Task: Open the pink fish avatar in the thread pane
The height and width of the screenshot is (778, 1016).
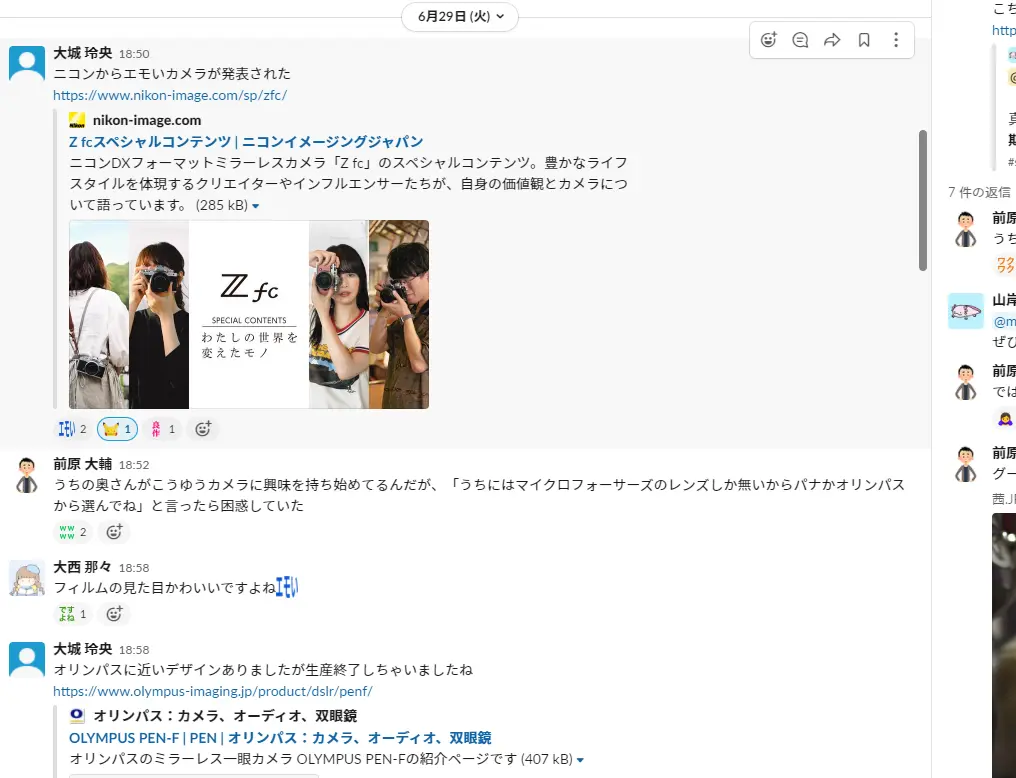Action: [x=965, y=311]
